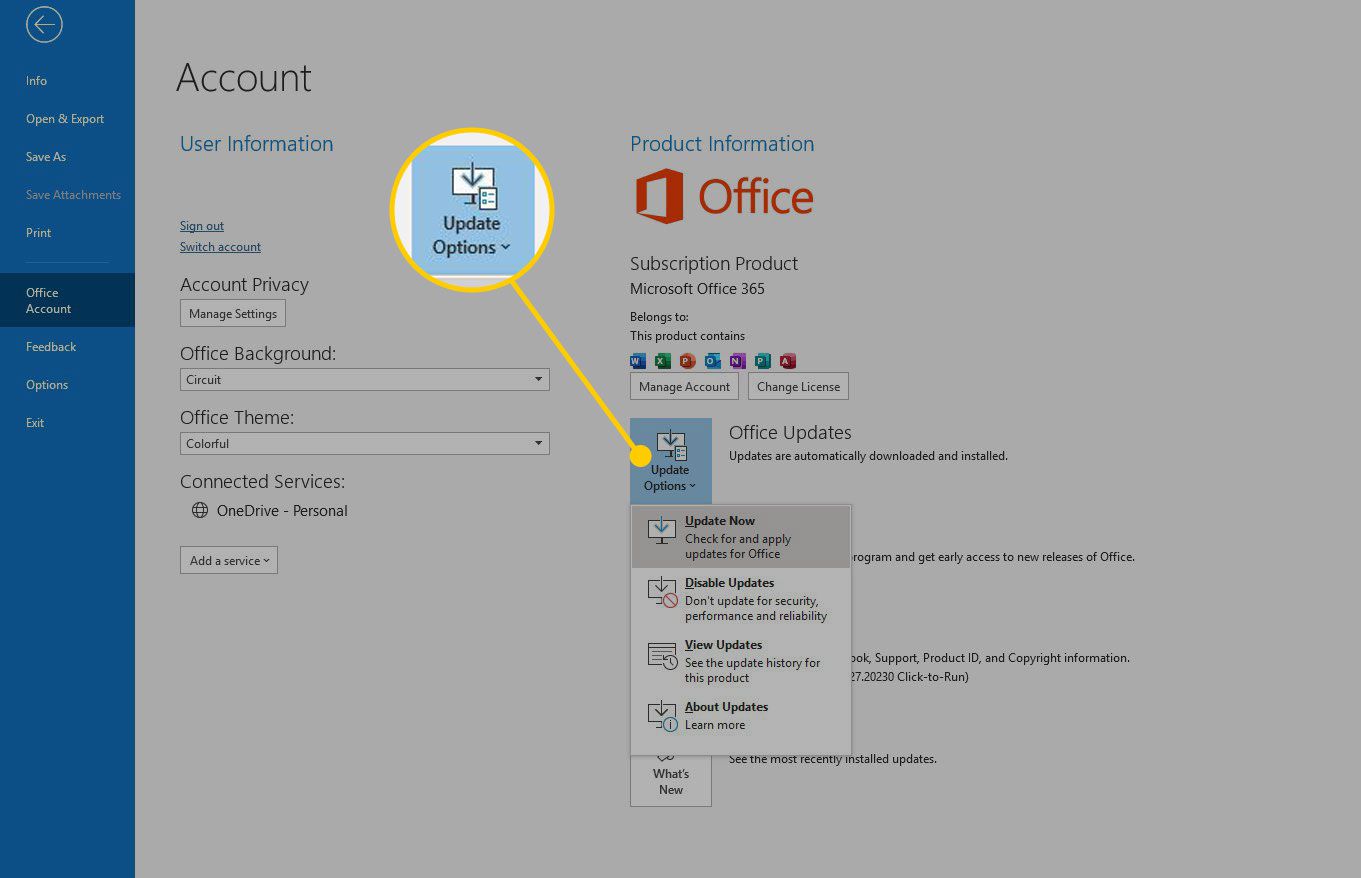Select Disable Updates from the menu
The image size is (1361, 878).
741,599
